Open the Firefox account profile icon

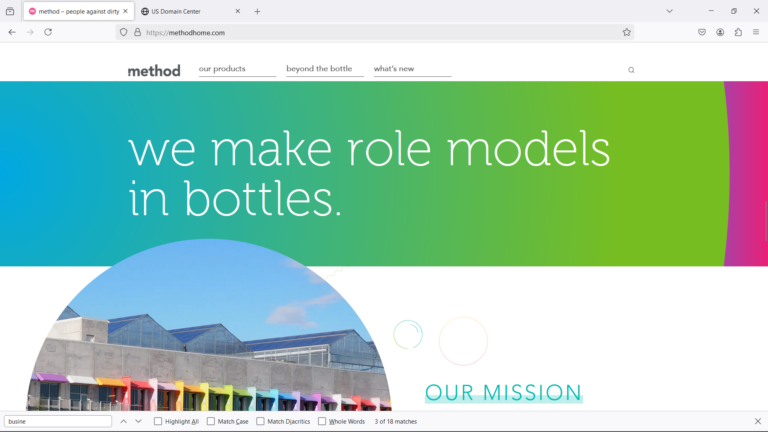coord(720,32)
